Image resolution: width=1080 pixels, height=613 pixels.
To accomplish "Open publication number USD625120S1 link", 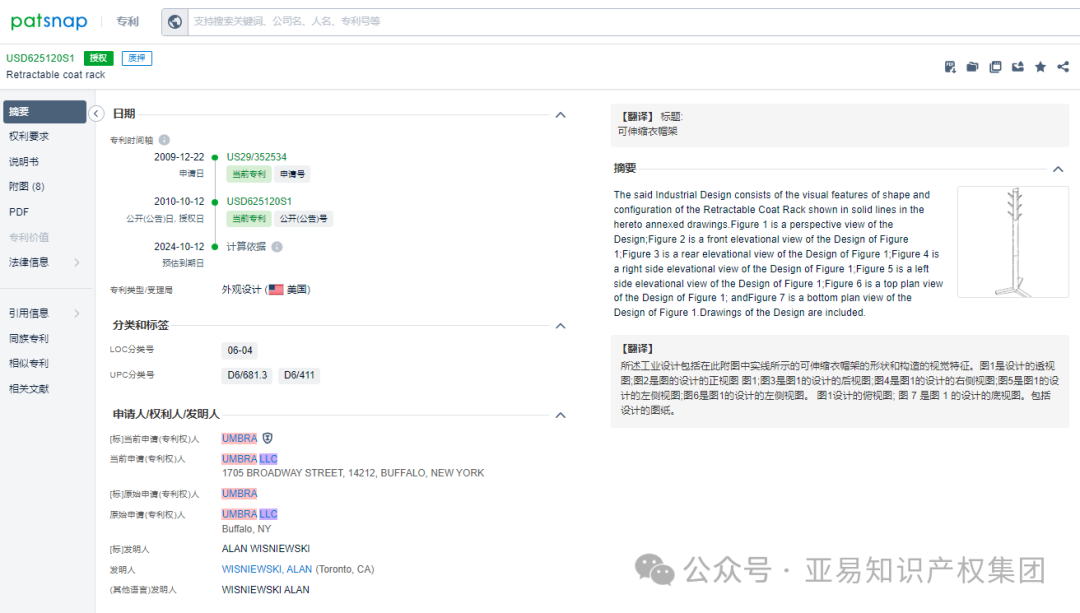I will (259, 201).
